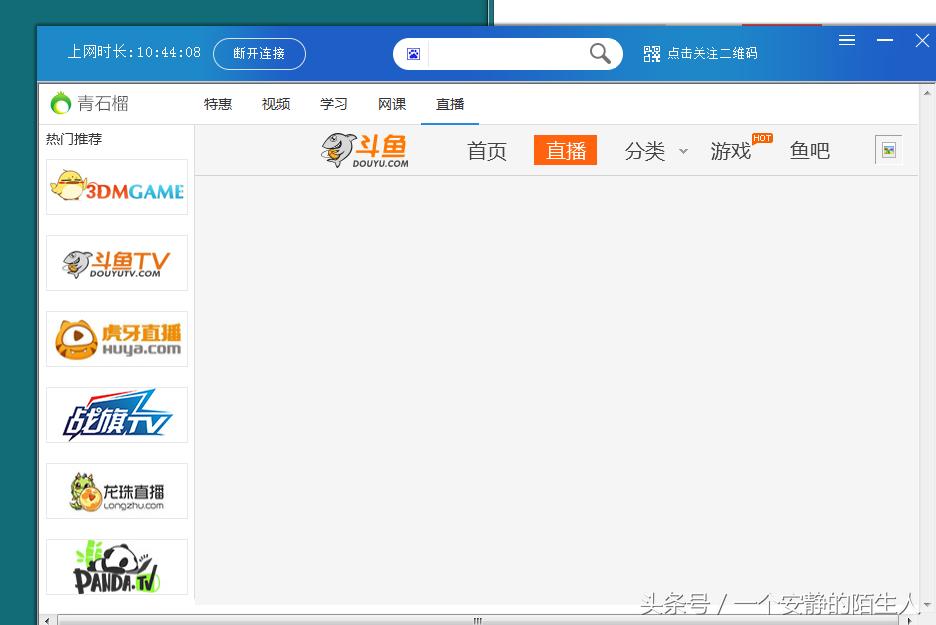The height and width of the screenshot is (625, 936).
Task: Open the 鱼吧 navigation item
Action: pos(810,151)
